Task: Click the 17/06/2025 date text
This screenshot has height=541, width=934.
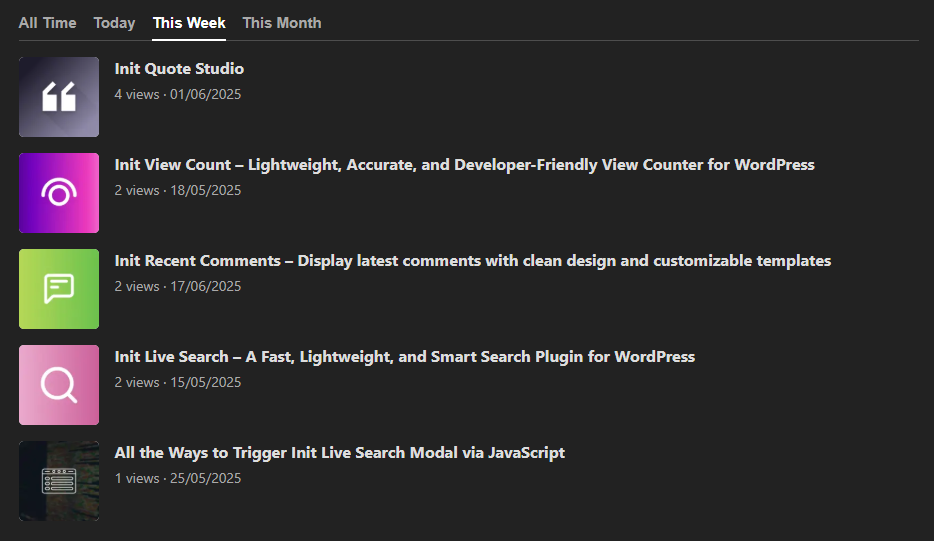Action: click(x=206, y=287)
